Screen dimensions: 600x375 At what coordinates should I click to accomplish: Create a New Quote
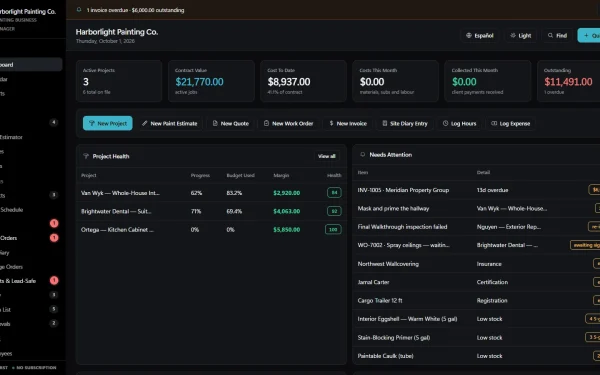point(231,123)
